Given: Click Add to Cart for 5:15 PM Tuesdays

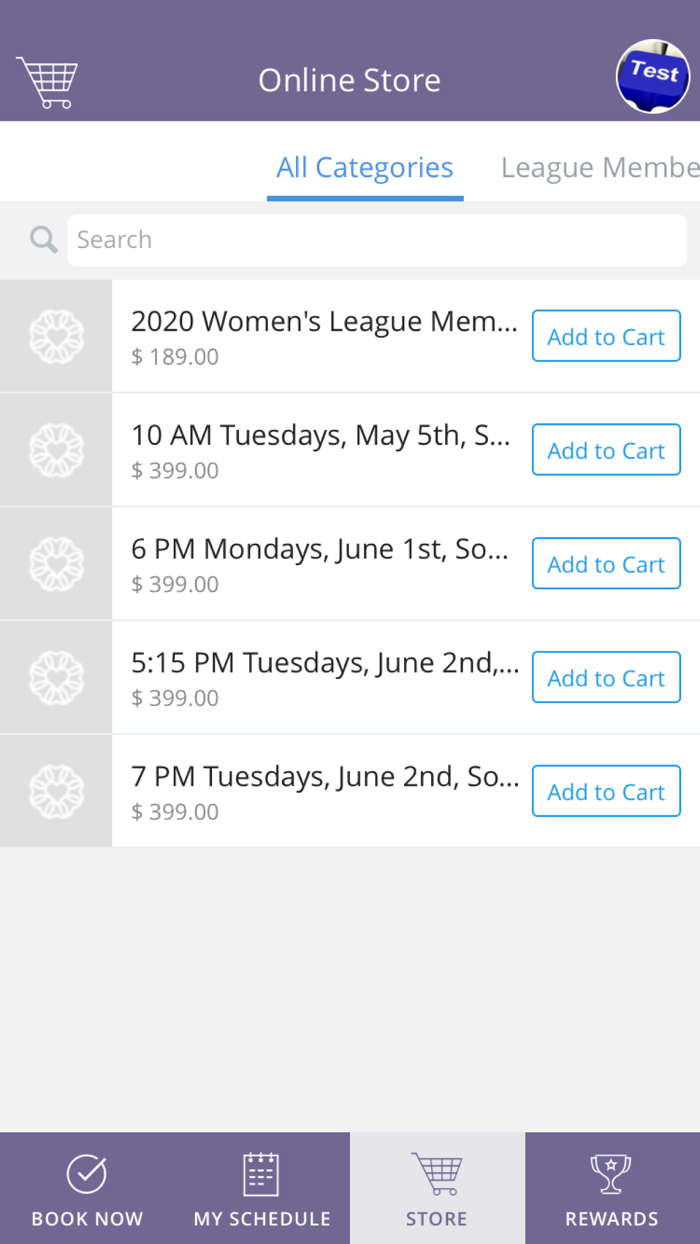Looking at the screenshot, I should [606, 677].
